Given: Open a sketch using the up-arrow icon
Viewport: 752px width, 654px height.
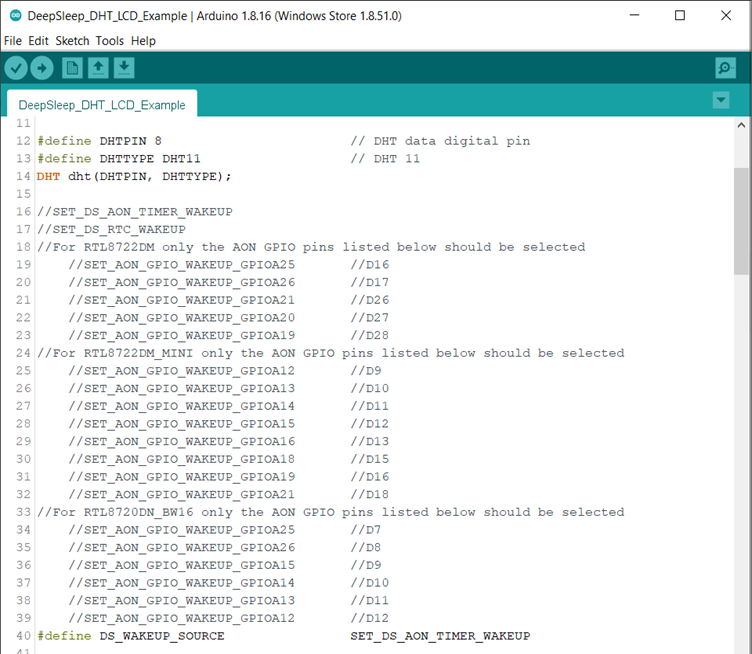Looking at the screenshot, I should click(x=98, y=68).
